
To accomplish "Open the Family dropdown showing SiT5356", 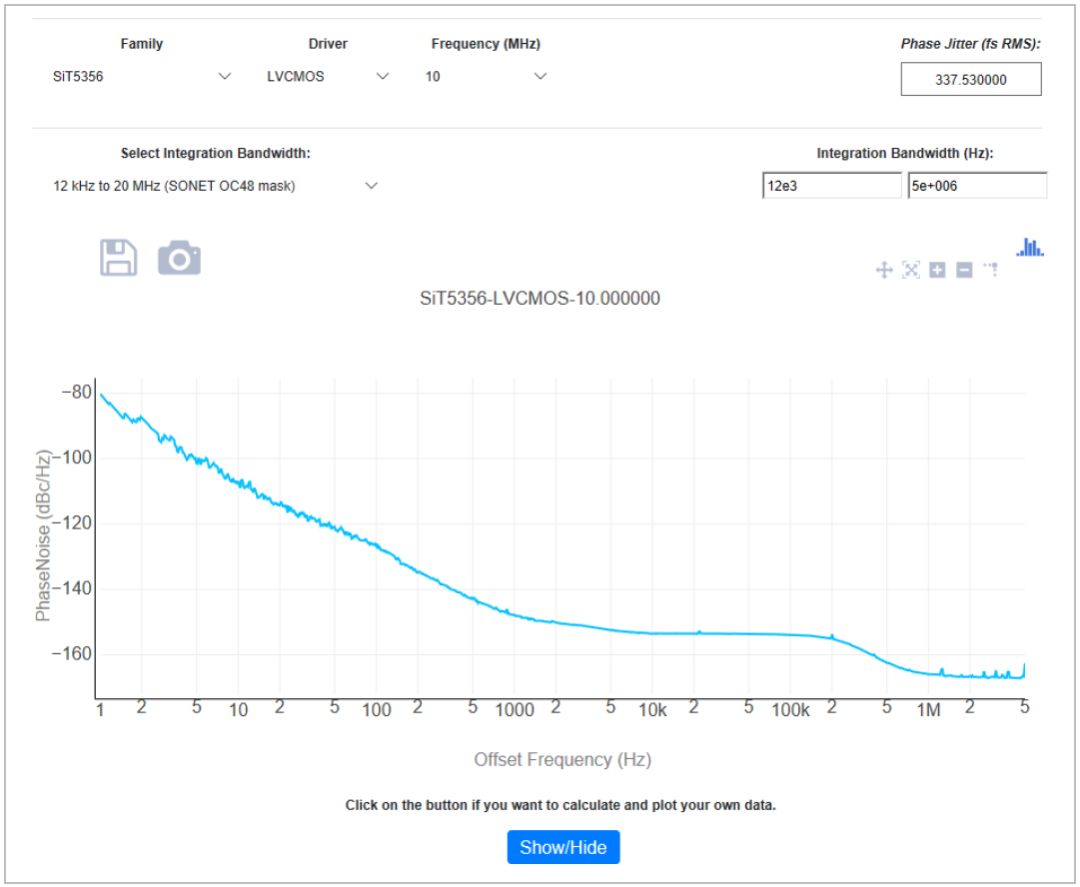I will [x=141, y=76].
